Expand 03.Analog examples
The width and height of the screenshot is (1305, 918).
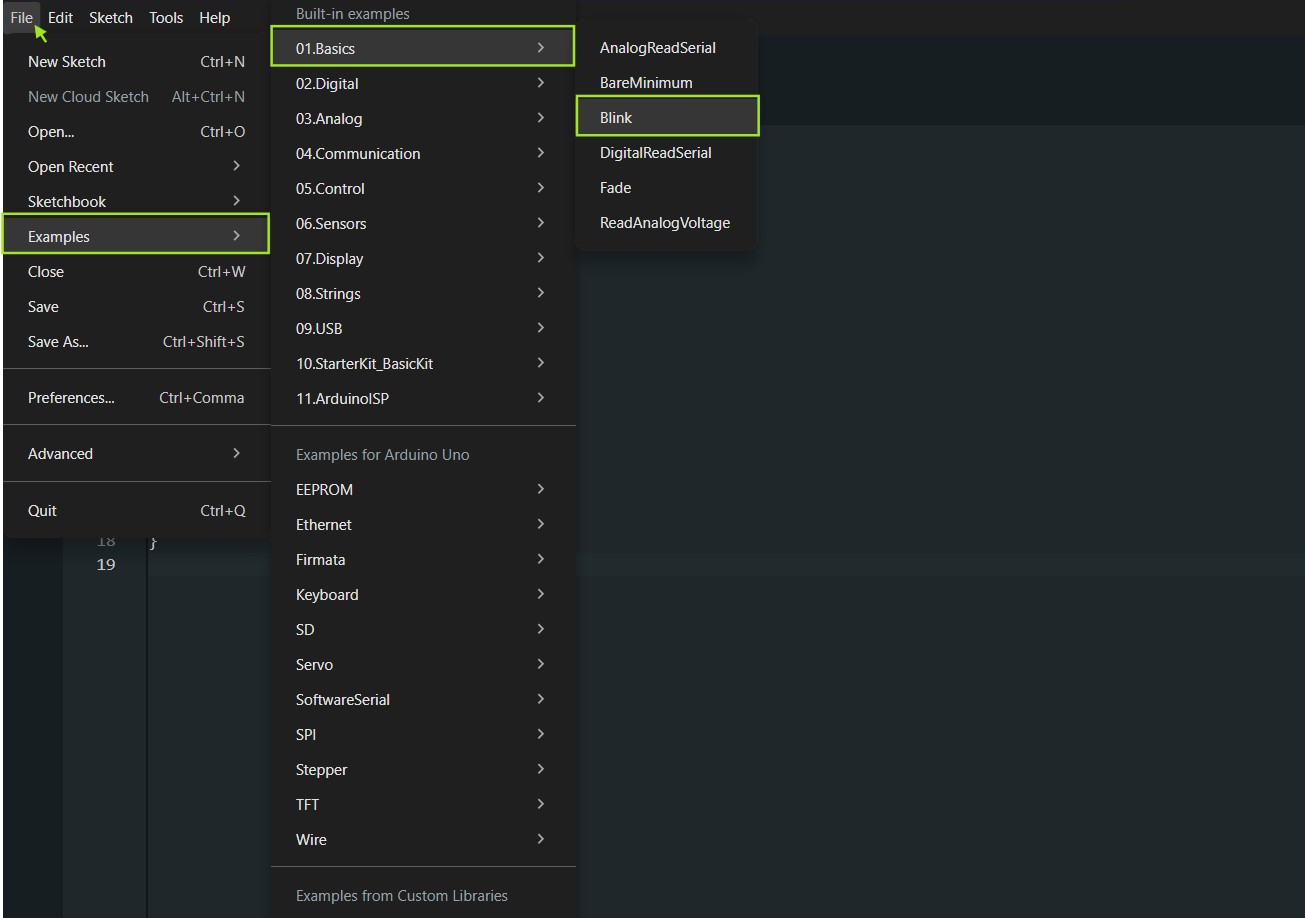423,119
